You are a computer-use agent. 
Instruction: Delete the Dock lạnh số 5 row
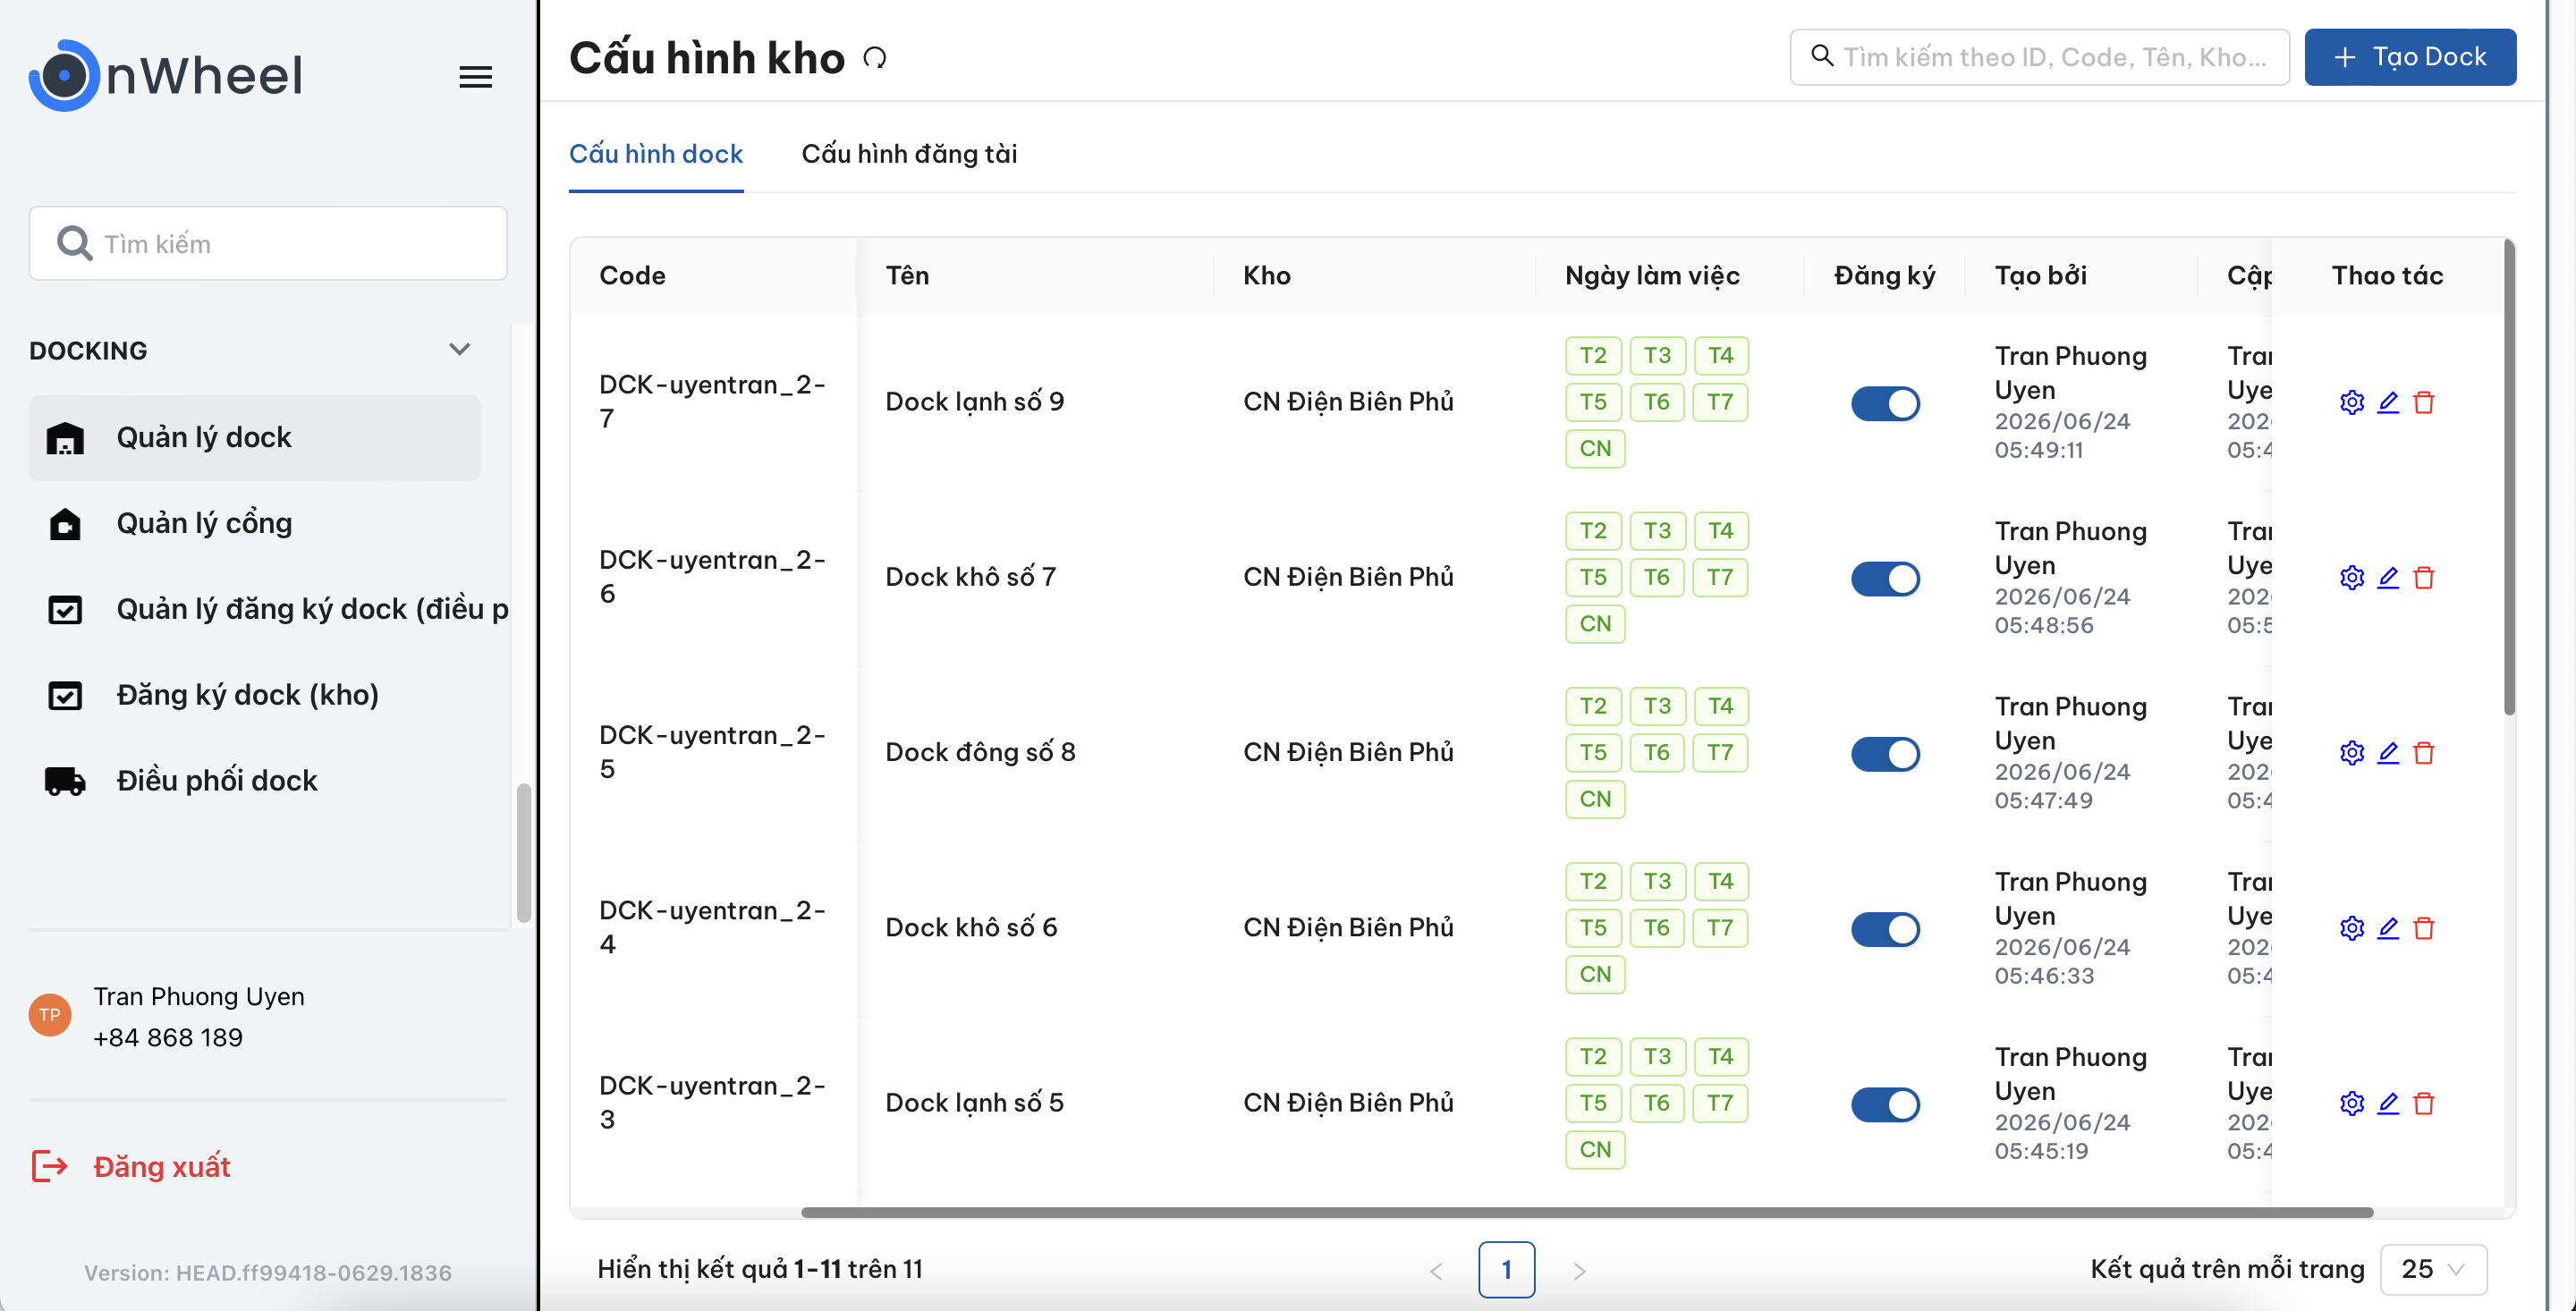(2423, 1103)
